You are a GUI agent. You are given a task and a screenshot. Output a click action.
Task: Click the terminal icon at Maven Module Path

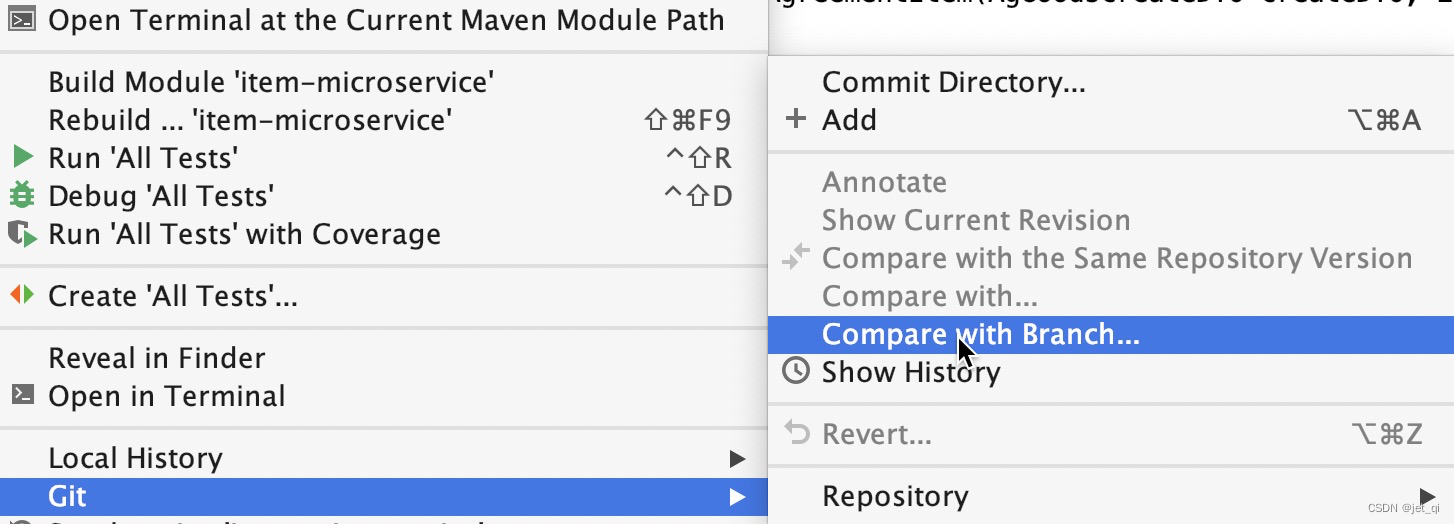[23, 19]
